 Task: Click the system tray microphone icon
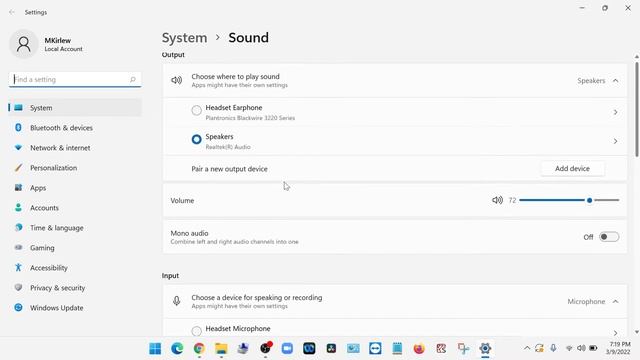coord(553,348)
